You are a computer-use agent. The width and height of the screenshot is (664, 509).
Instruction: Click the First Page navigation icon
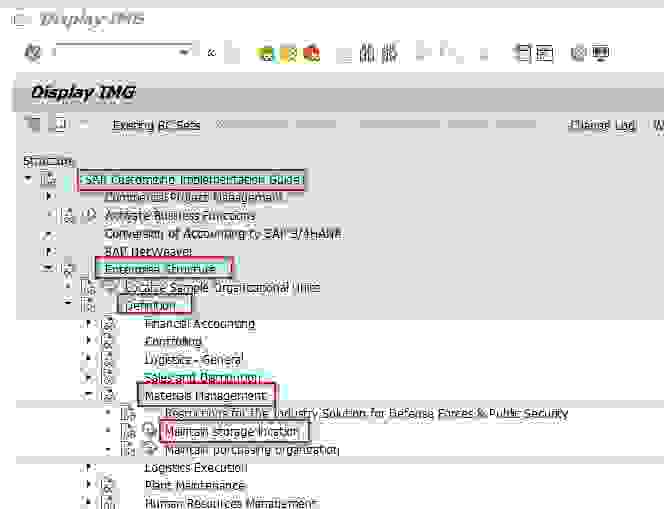(x=423, y=51)
